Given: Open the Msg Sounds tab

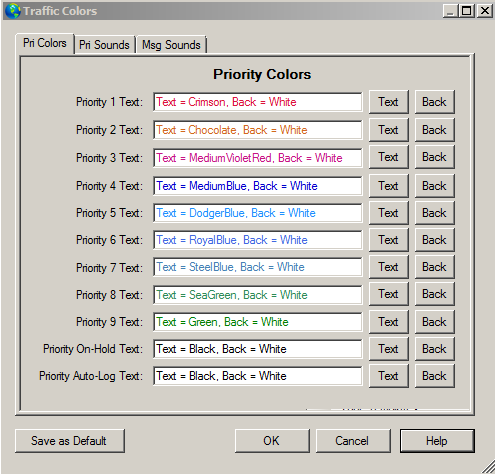Looking at the screenshot, I should [x=171, y=45].
